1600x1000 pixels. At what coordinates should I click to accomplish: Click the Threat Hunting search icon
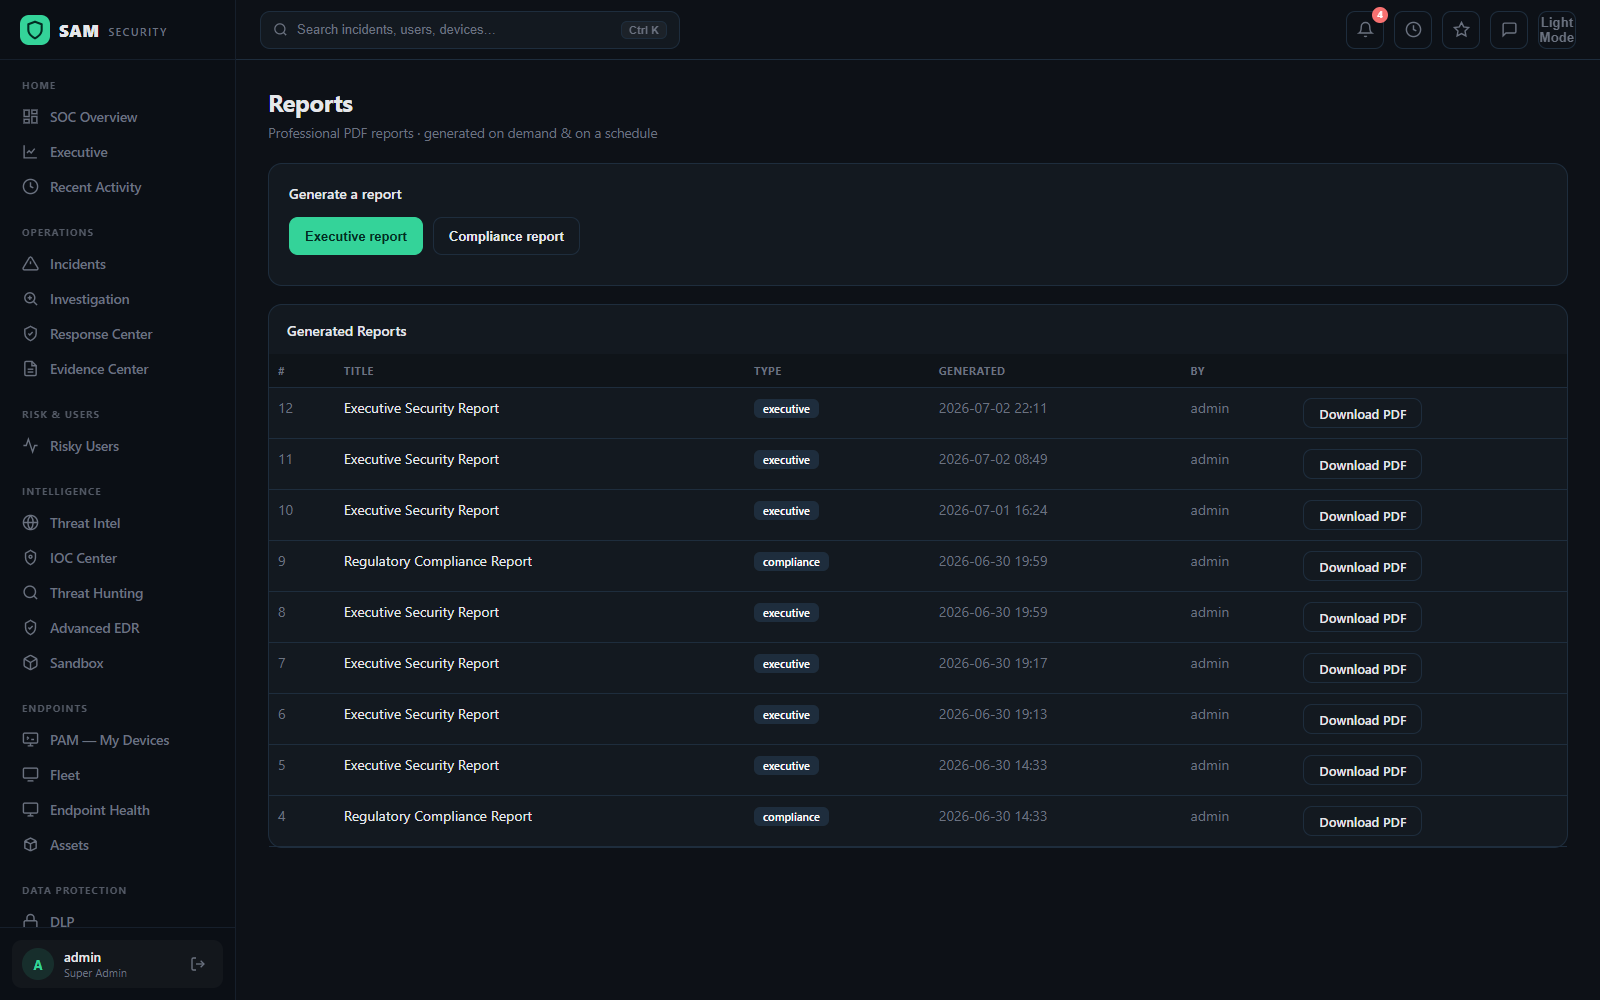[31, 593]
